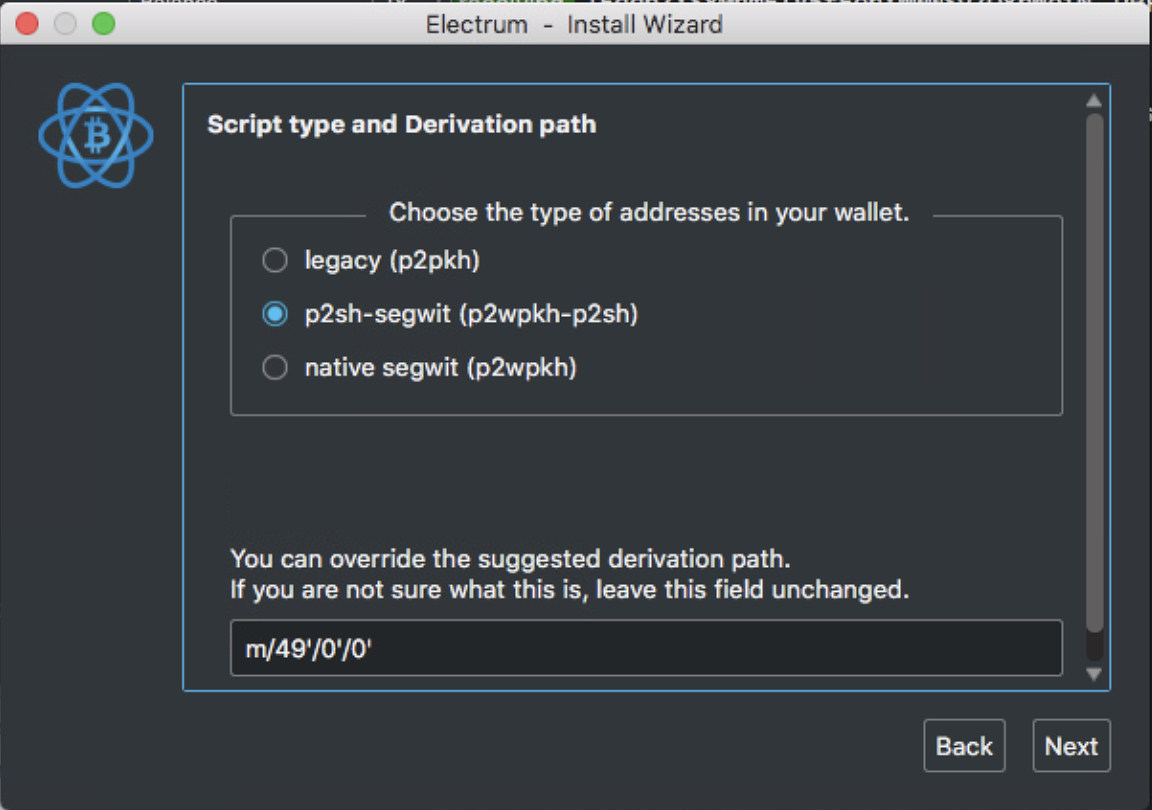Select the legacy (p2pkh) radio button
1152x810 pixels.
[275, 260]
